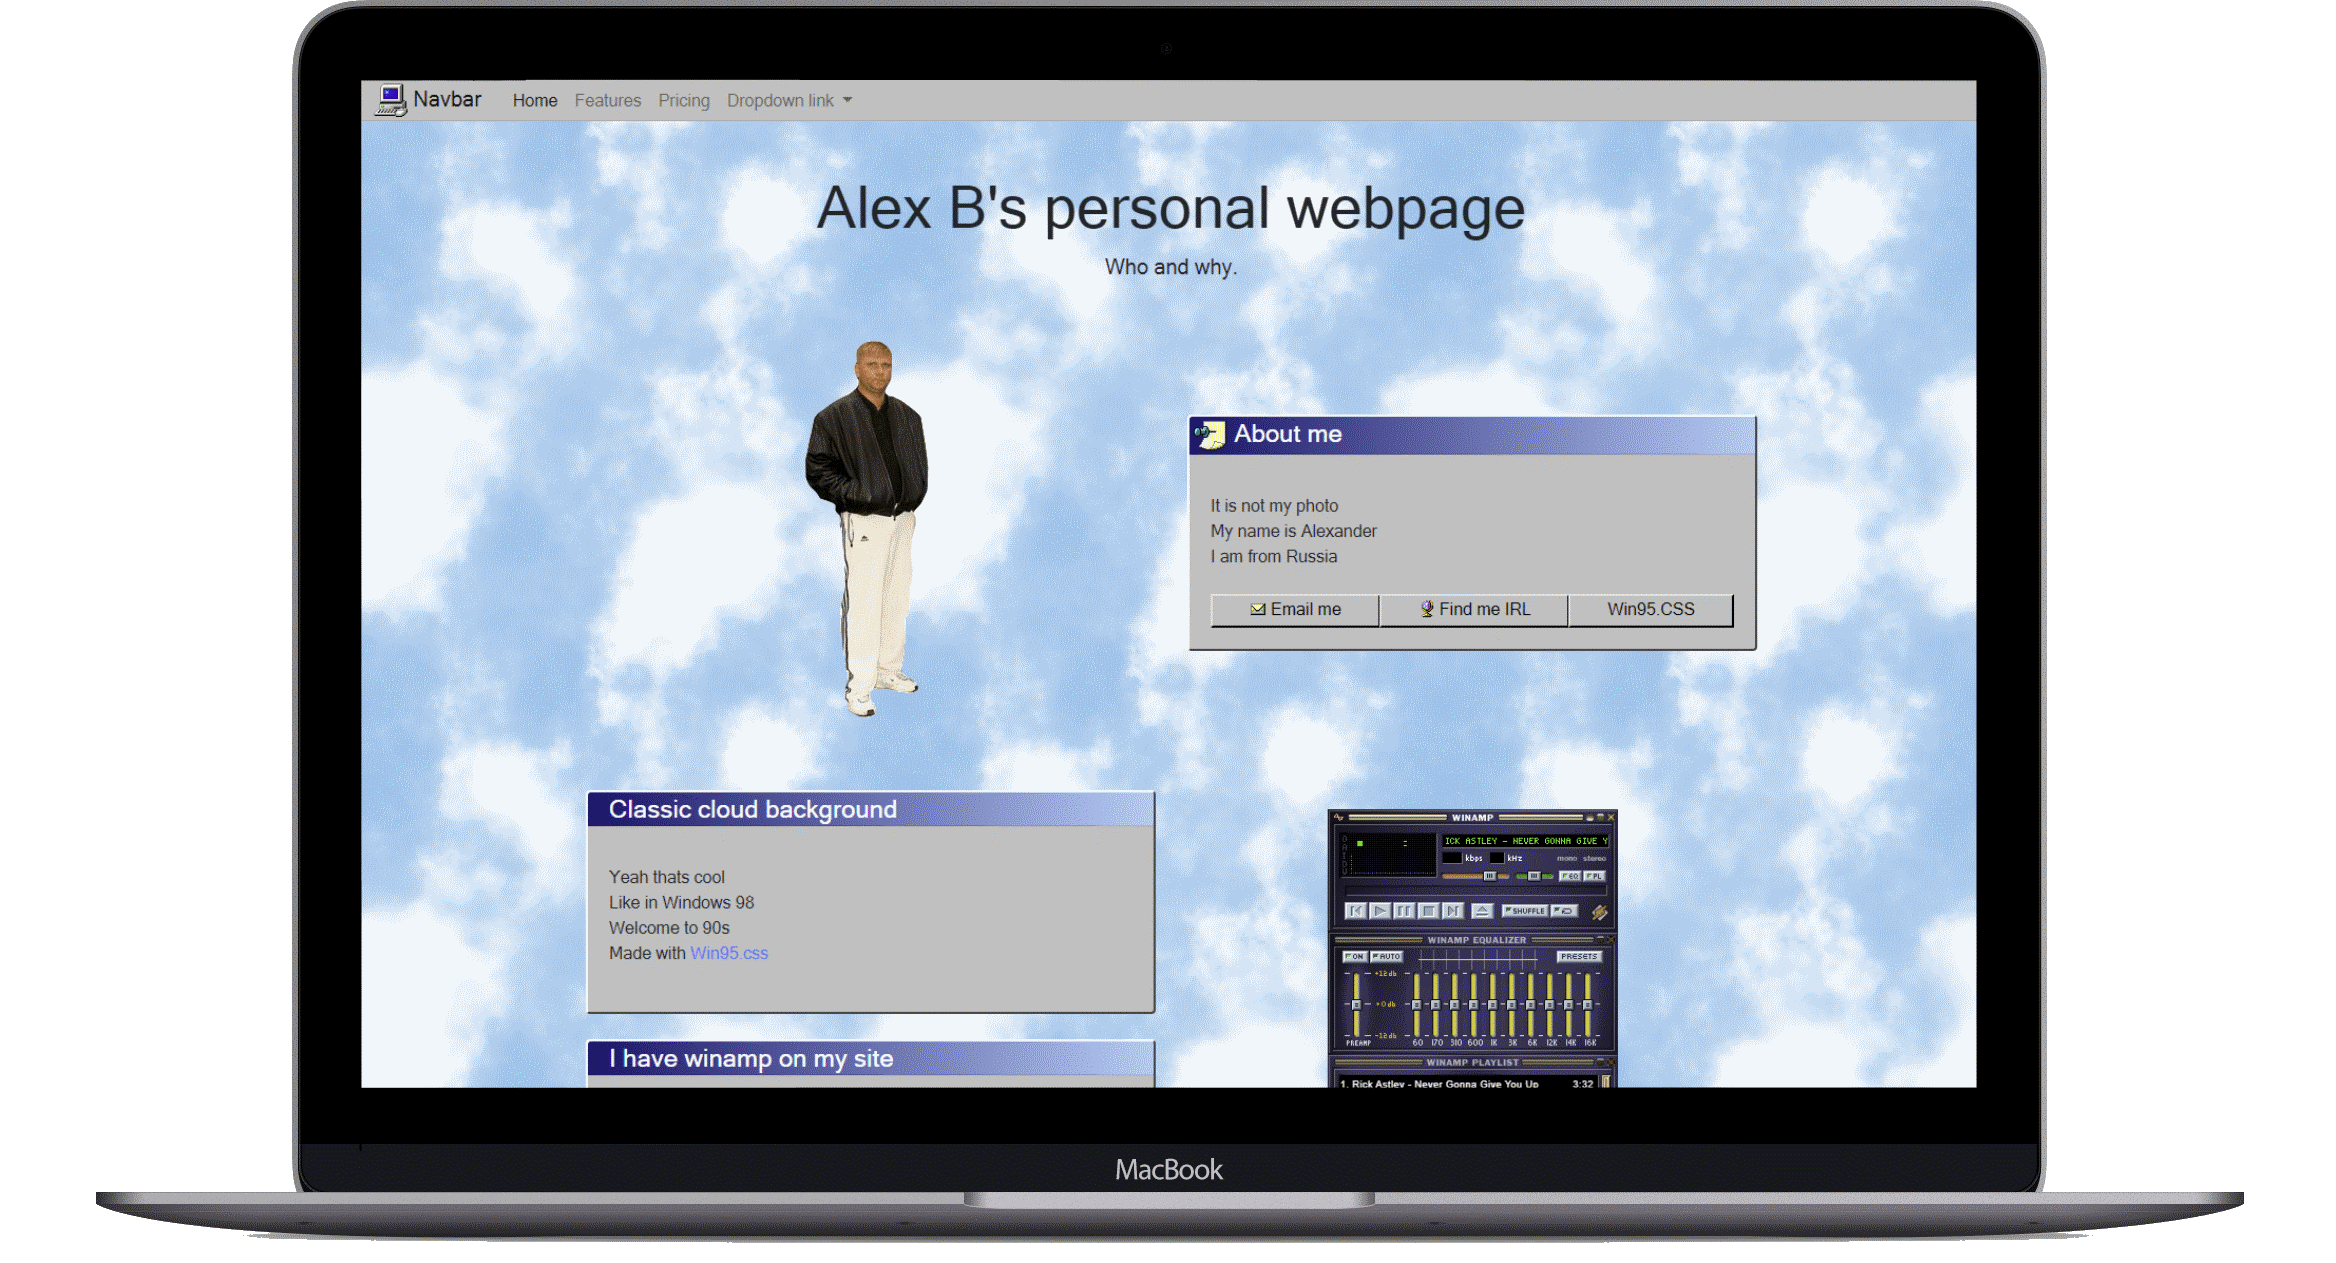
Task: Click the Winamp volume slider handle
Action: click(x=1490, y=876)
